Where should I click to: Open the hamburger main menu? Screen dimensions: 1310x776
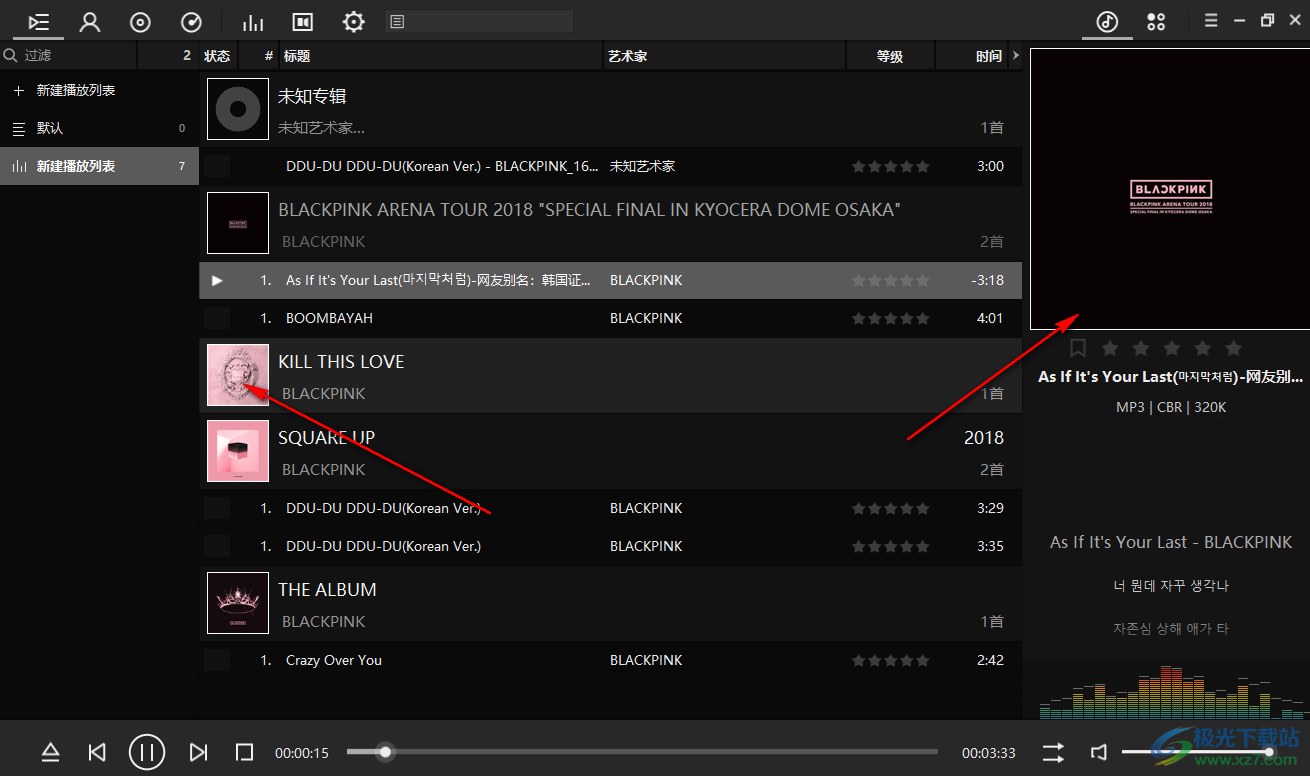click(1211, 20)
